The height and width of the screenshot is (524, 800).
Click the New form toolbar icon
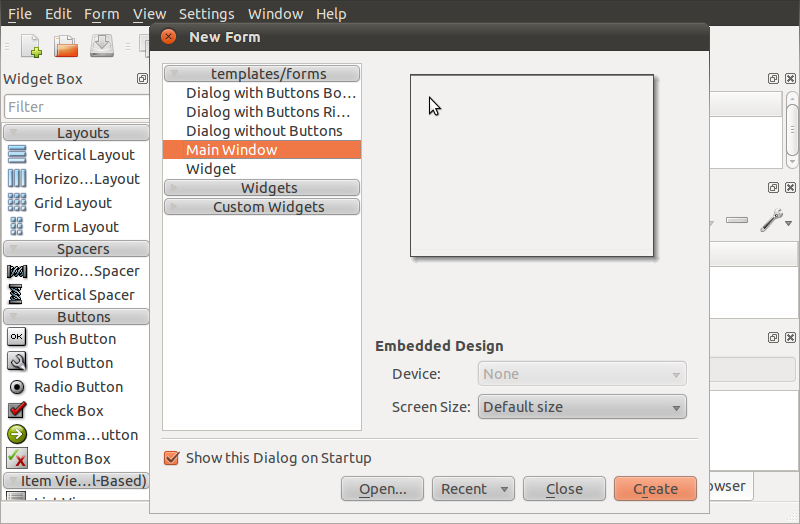32,46
